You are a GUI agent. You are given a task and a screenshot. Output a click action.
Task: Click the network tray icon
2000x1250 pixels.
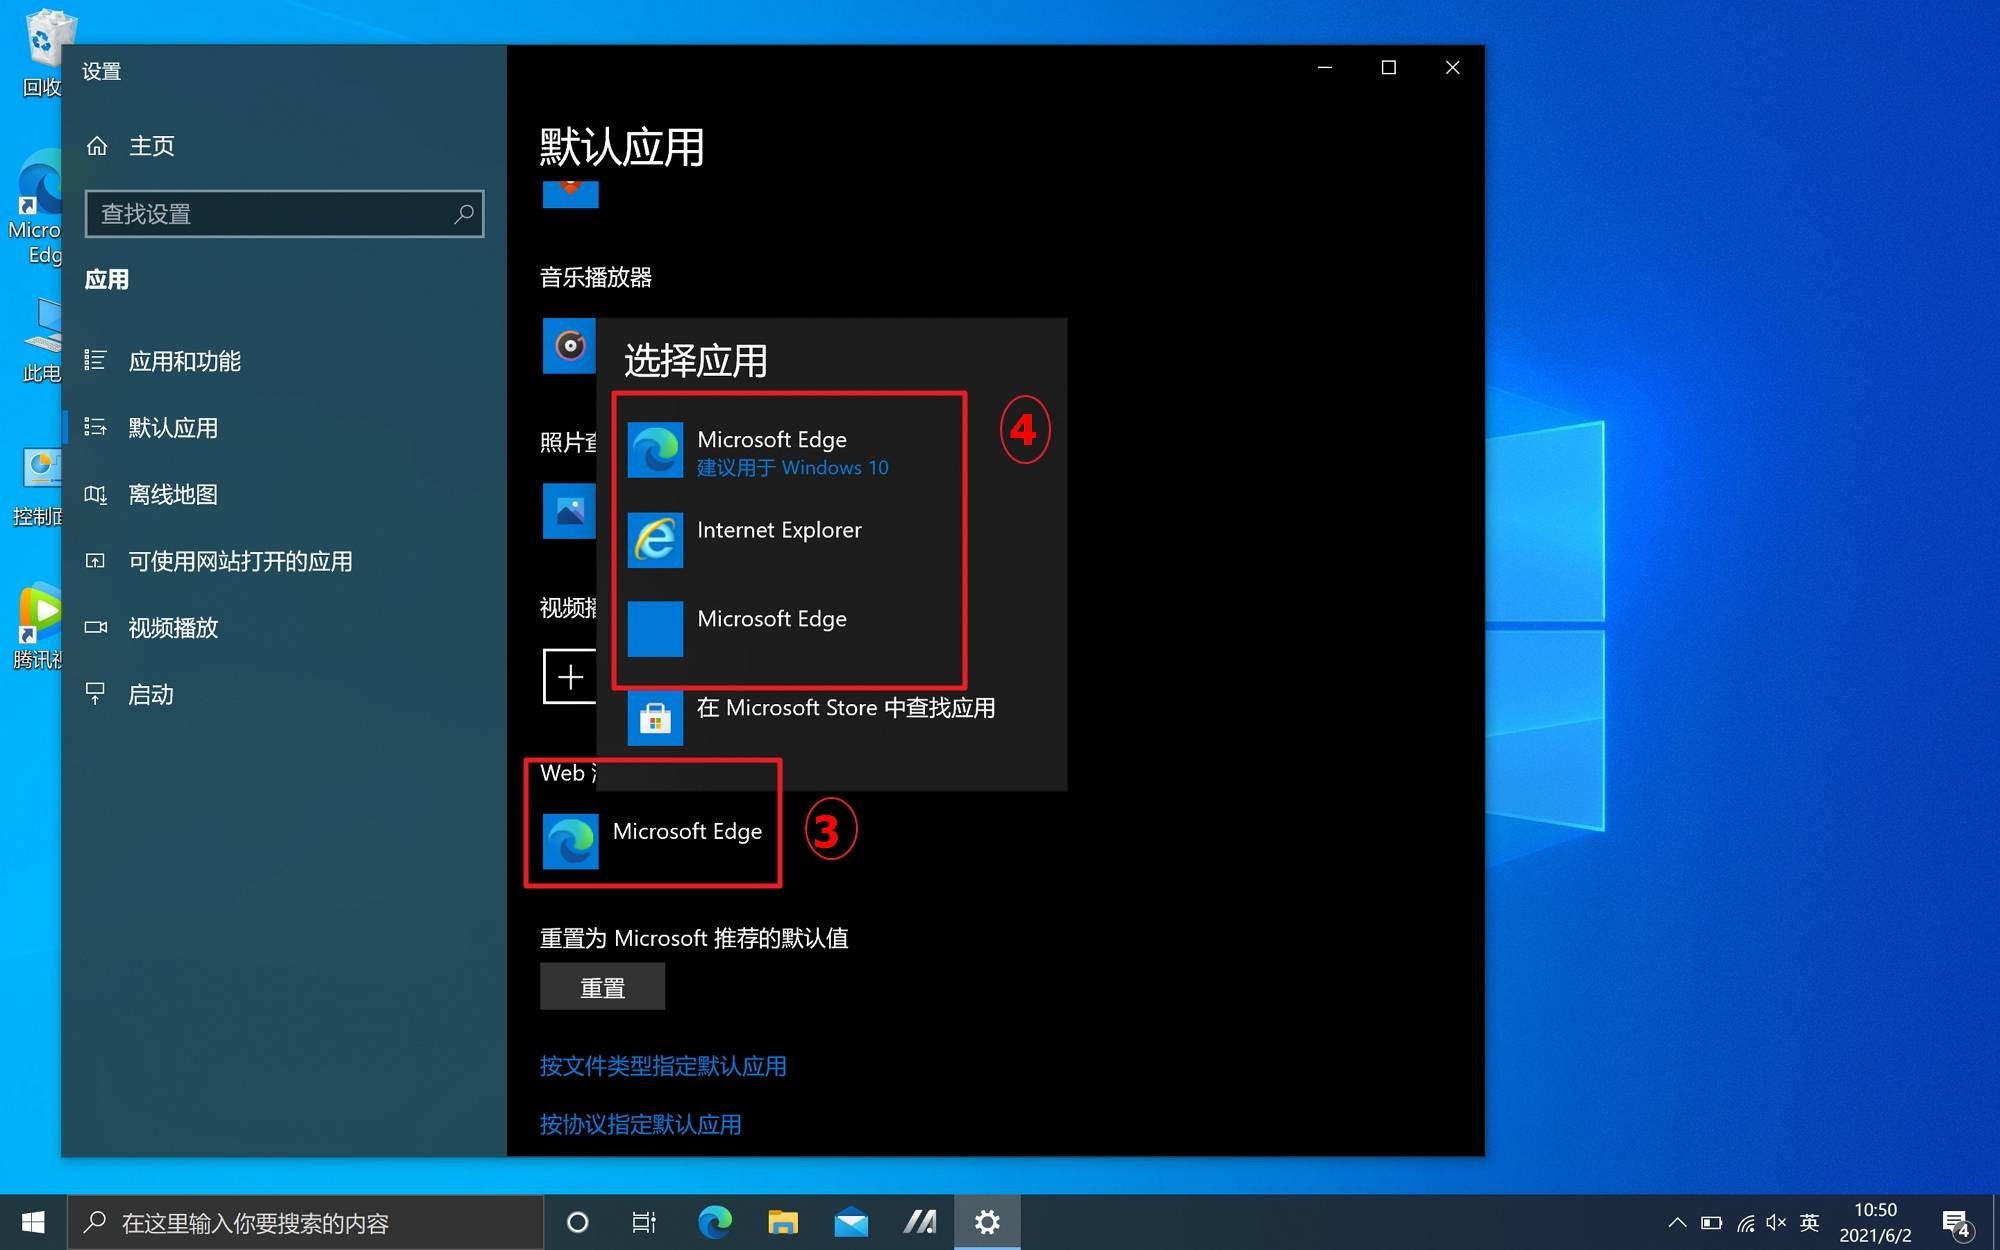pyautogui.click(x=1745, y=1222)
